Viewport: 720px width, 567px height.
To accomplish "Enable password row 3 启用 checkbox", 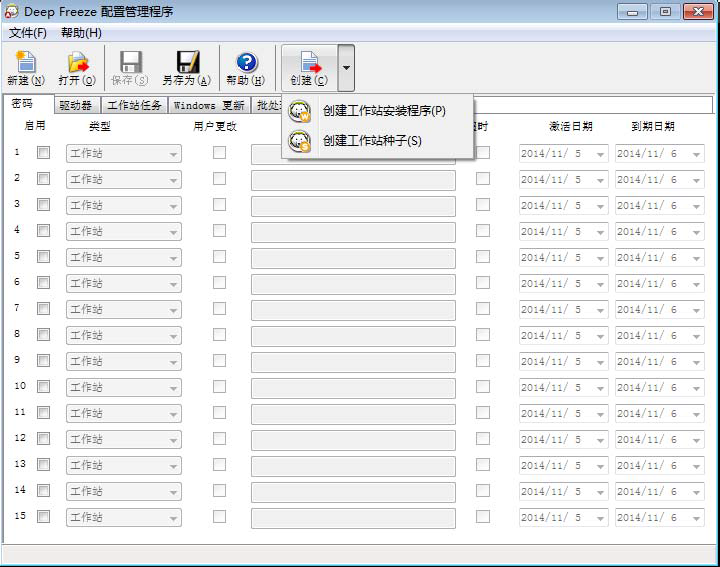I will coord(44,204).
